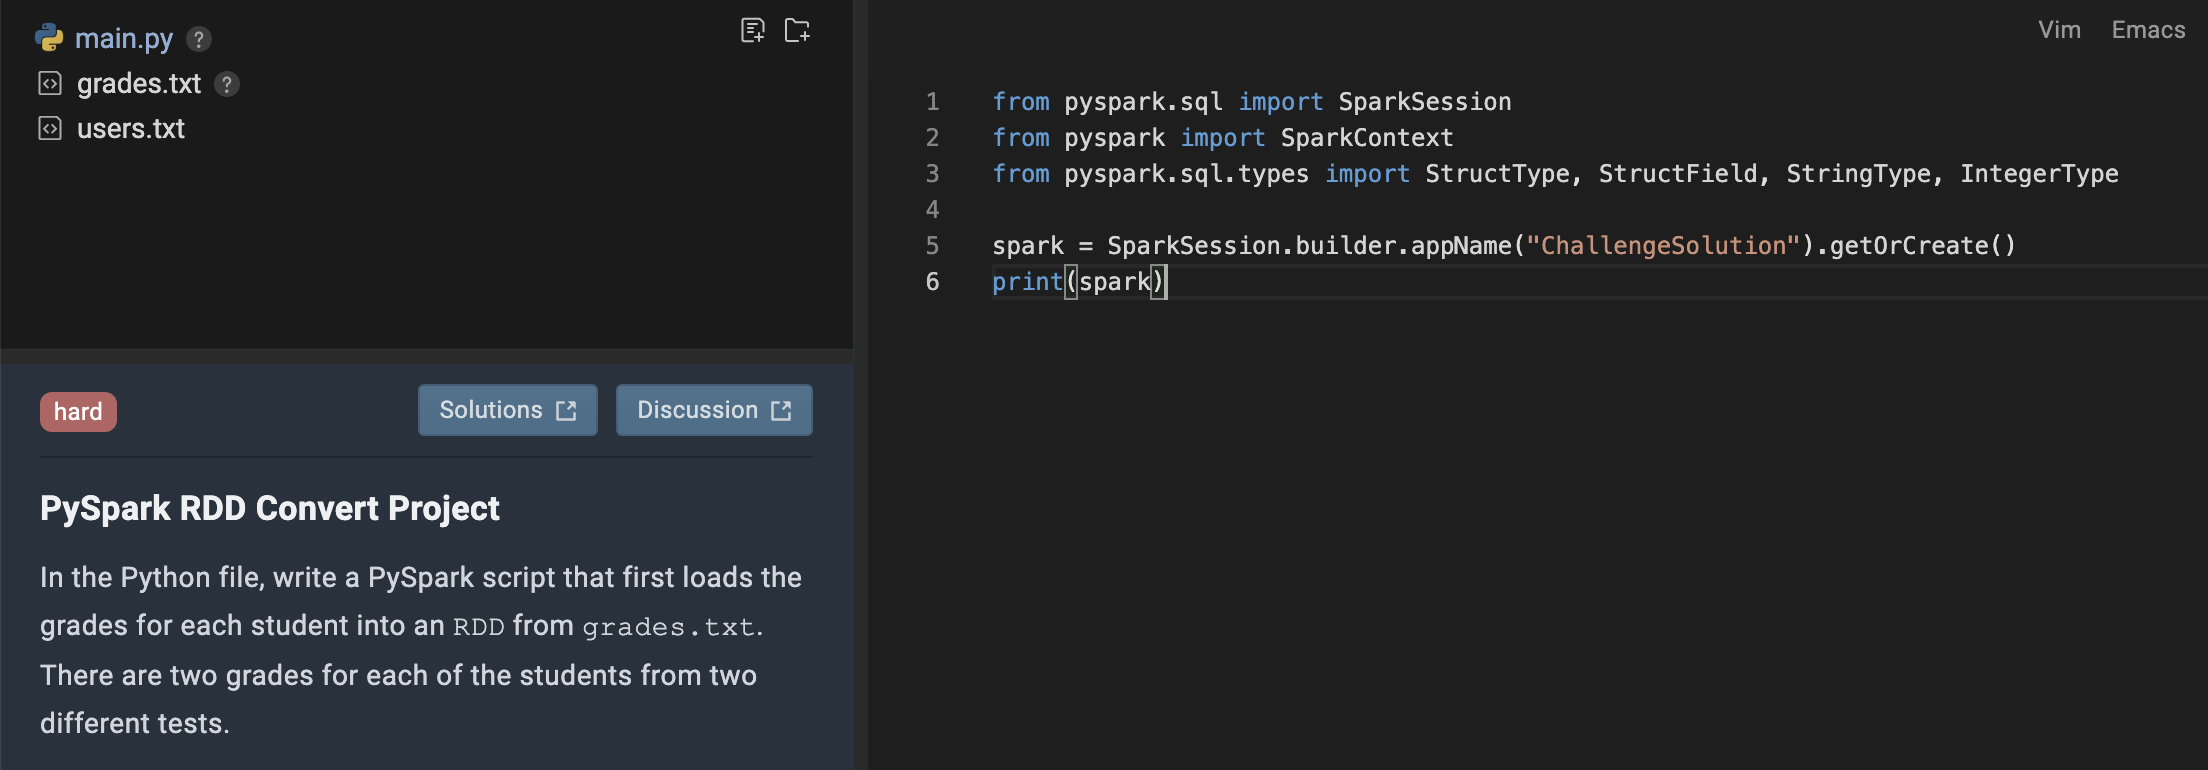Click the help icon next to grades.txt
The height and width of the screenshot is (770, 2208).
[227, 84]
